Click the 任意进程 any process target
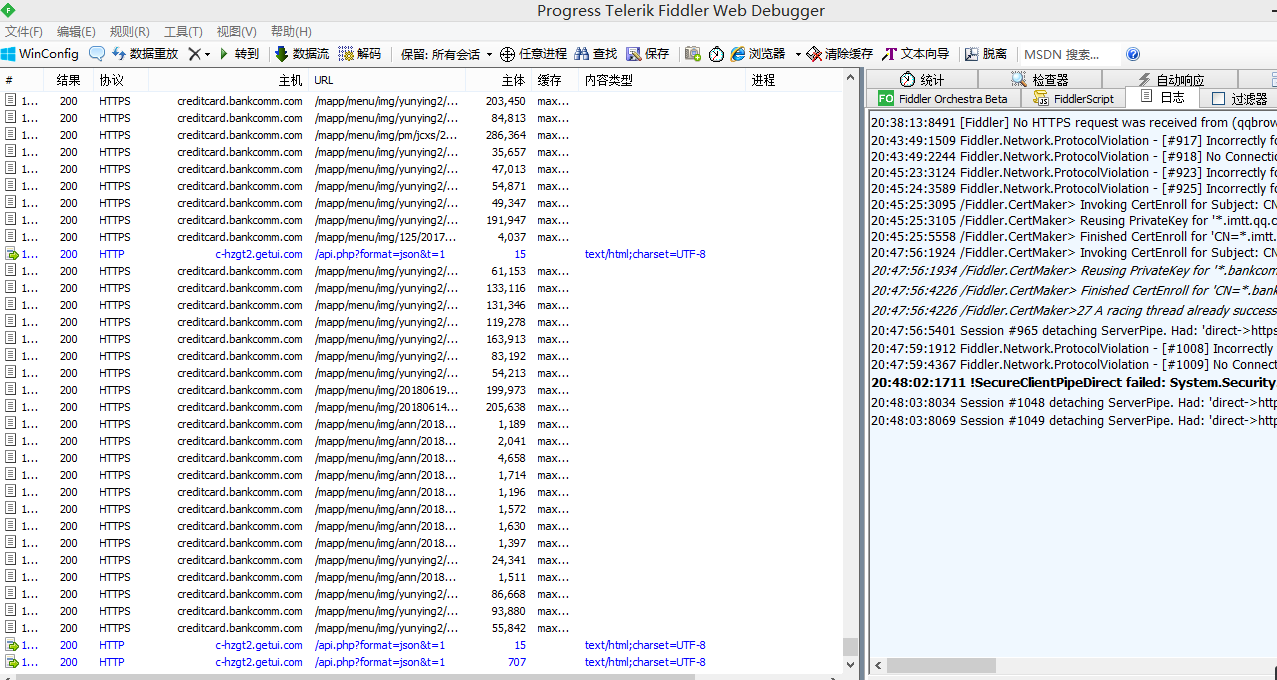1277x680 pixels. (x=533, y=54)
